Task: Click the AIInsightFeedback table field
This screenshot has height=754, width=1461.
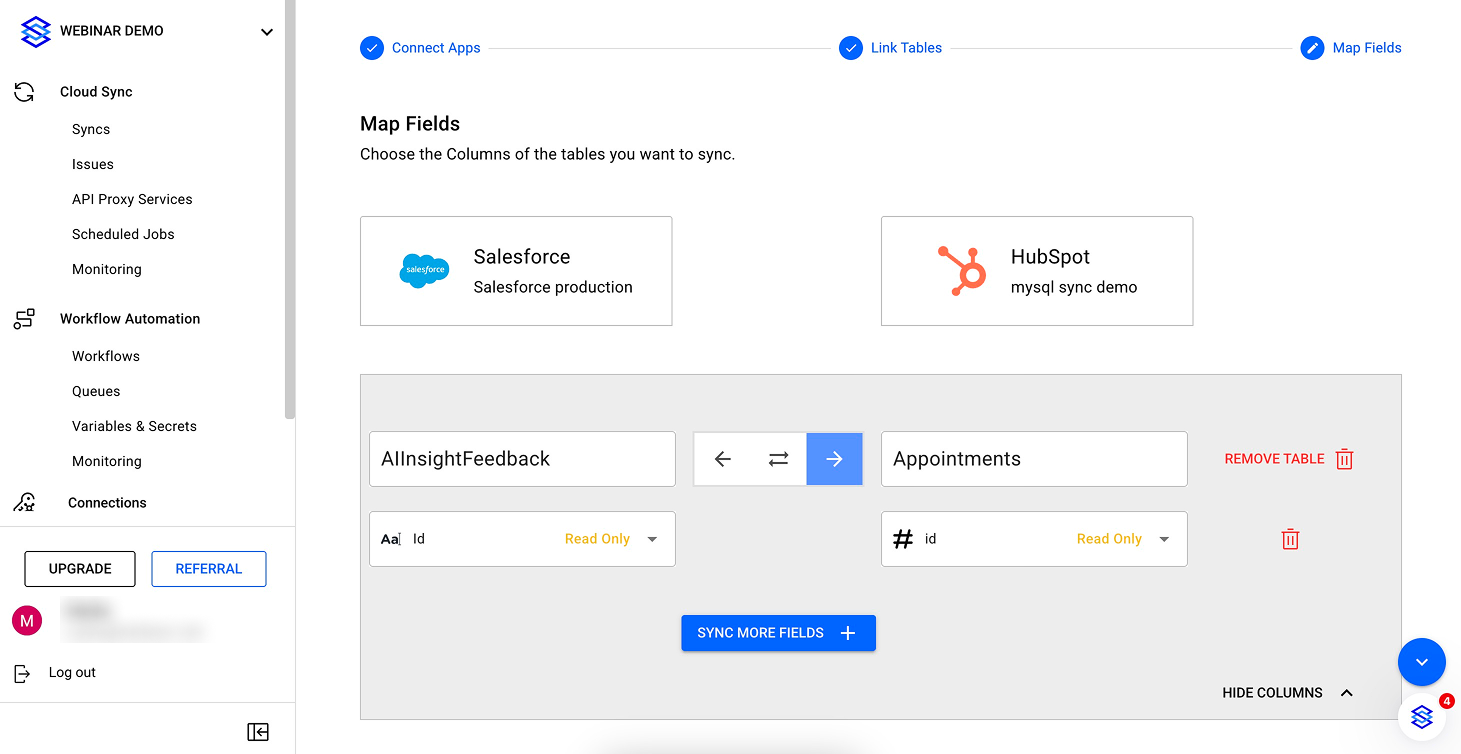Action: coord(522,459)
